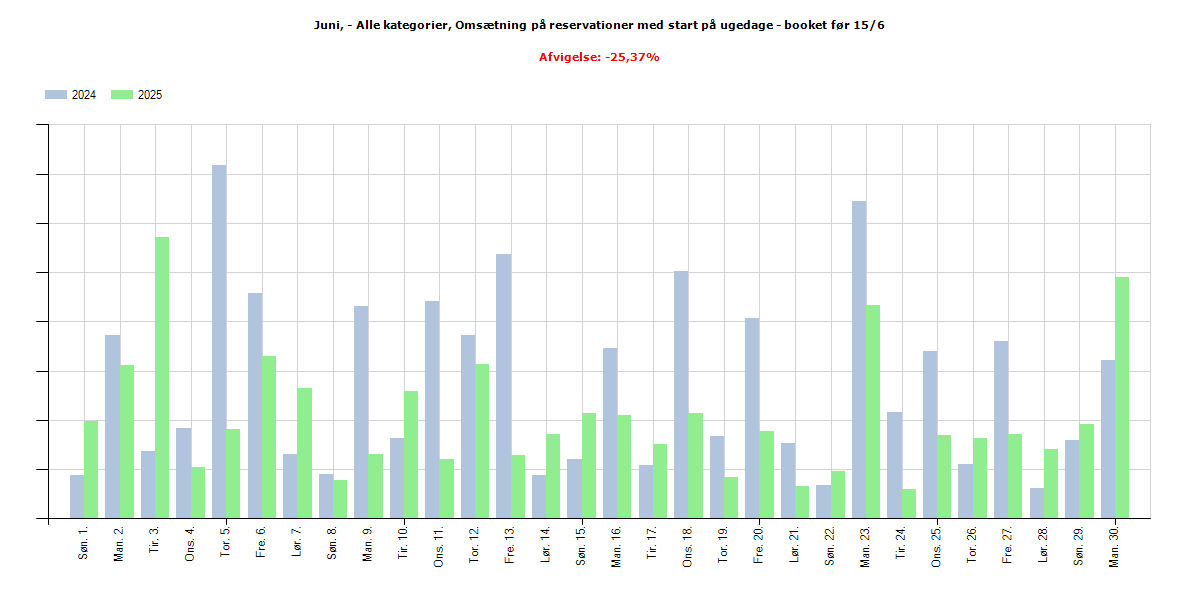Select the 2025 legend label

[x=150, y=95]
